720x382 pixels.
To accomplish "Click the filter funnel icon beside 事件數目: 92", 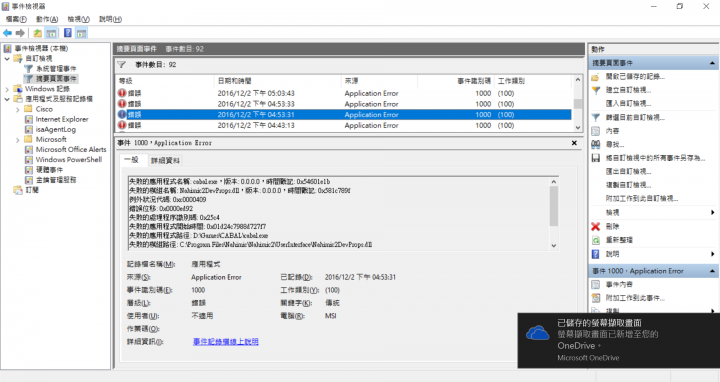I will point(121,64).
